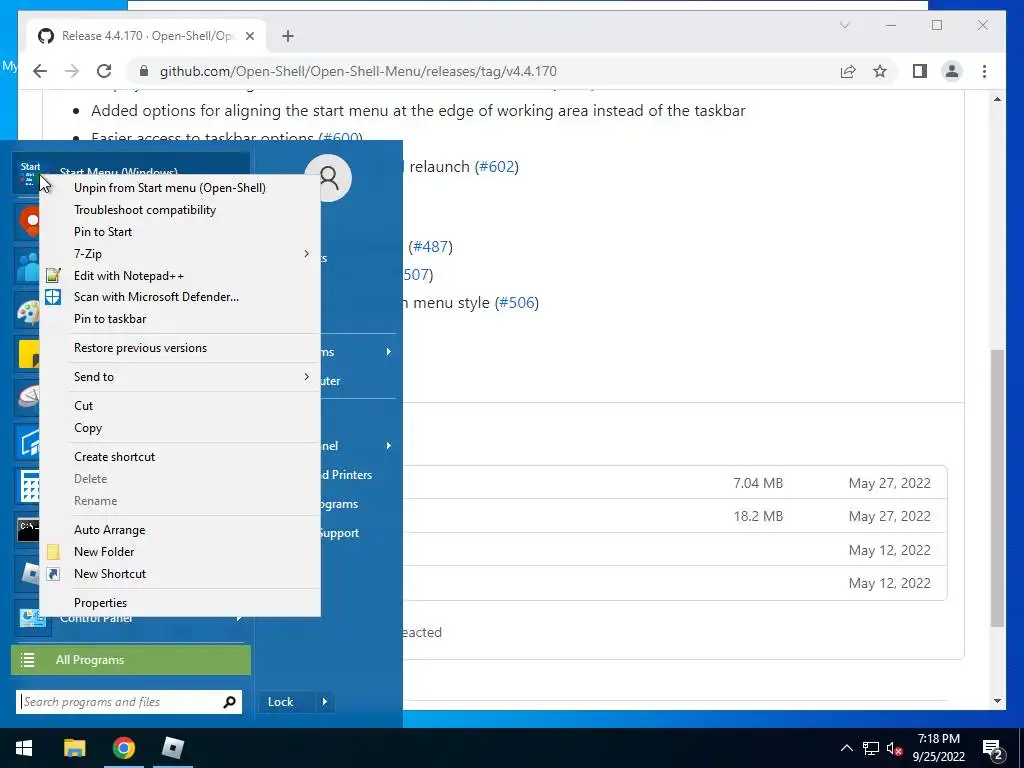
Task: Click the All Programs button
Action: tap(131, 660)
